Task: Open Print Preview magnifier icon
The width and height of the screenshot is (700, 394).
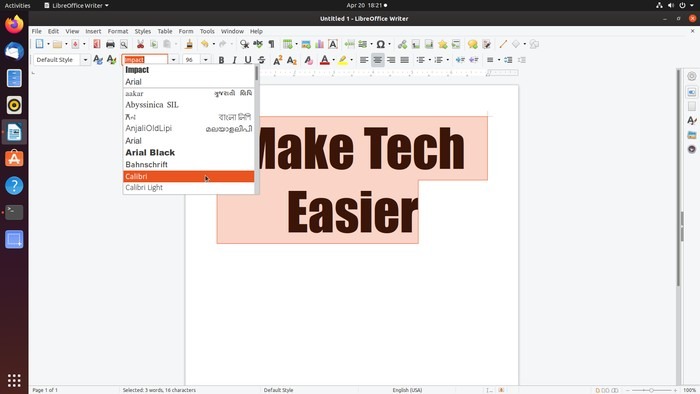Action: click(124, 44)
